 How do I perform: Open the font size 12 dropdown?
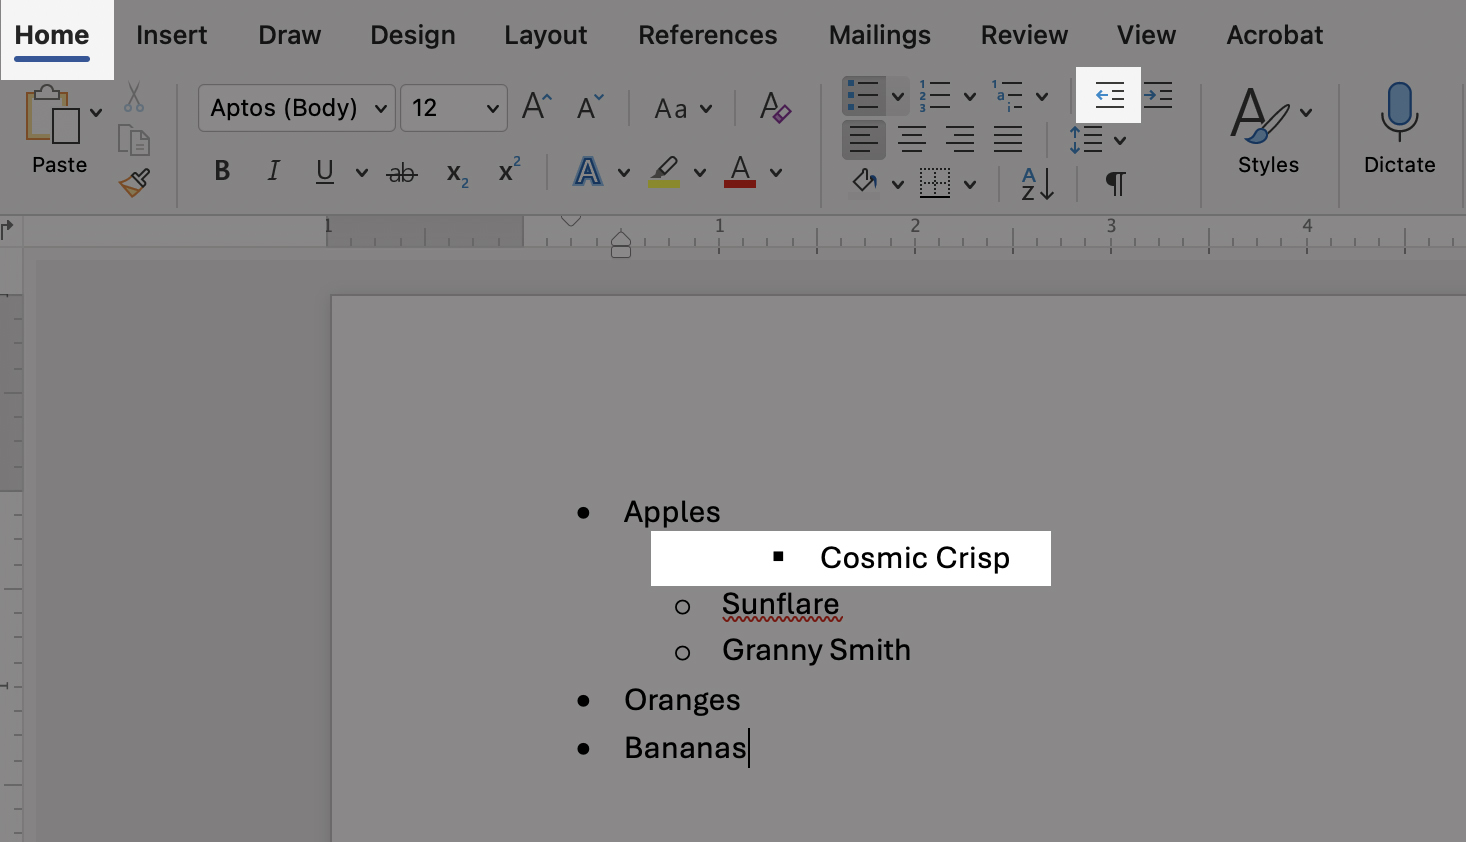[492, 108]
